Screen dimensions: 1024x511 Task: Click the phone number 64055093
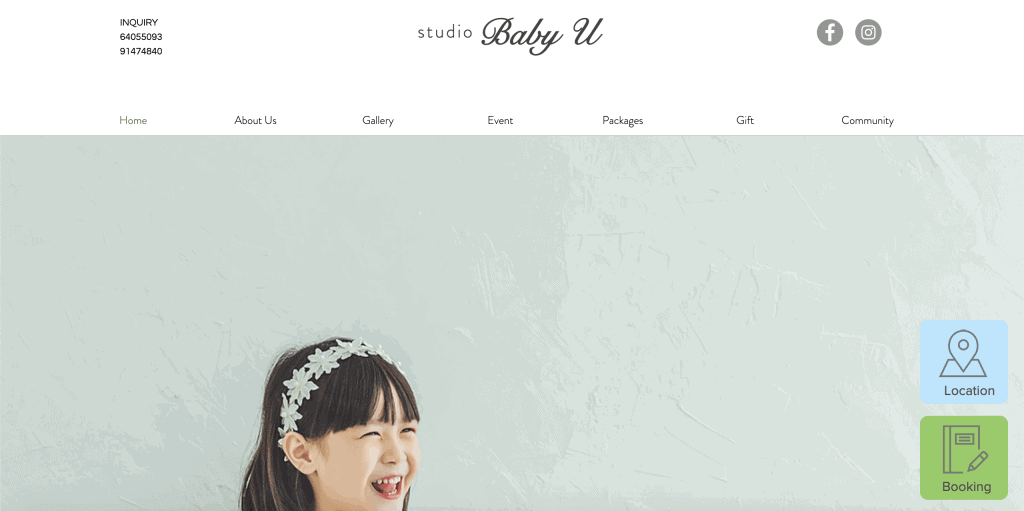141,37
